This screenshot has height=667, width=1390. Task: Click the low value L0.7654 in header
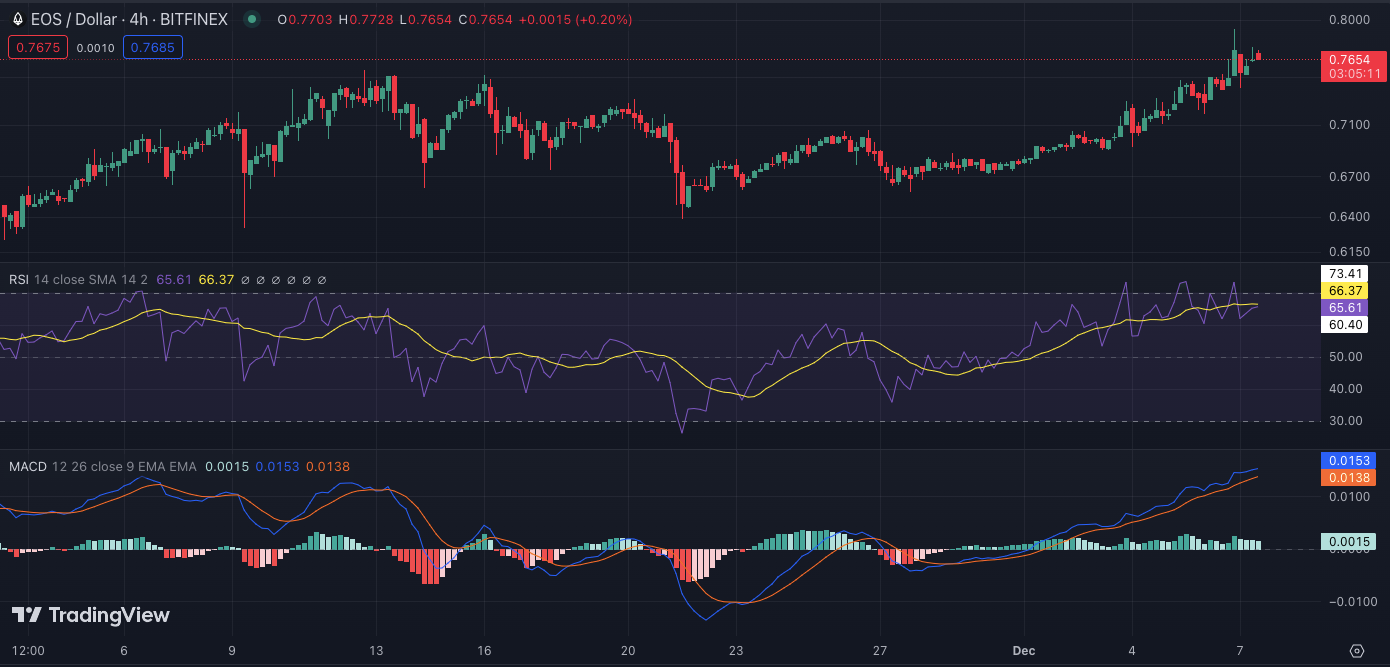coord(427,19)
